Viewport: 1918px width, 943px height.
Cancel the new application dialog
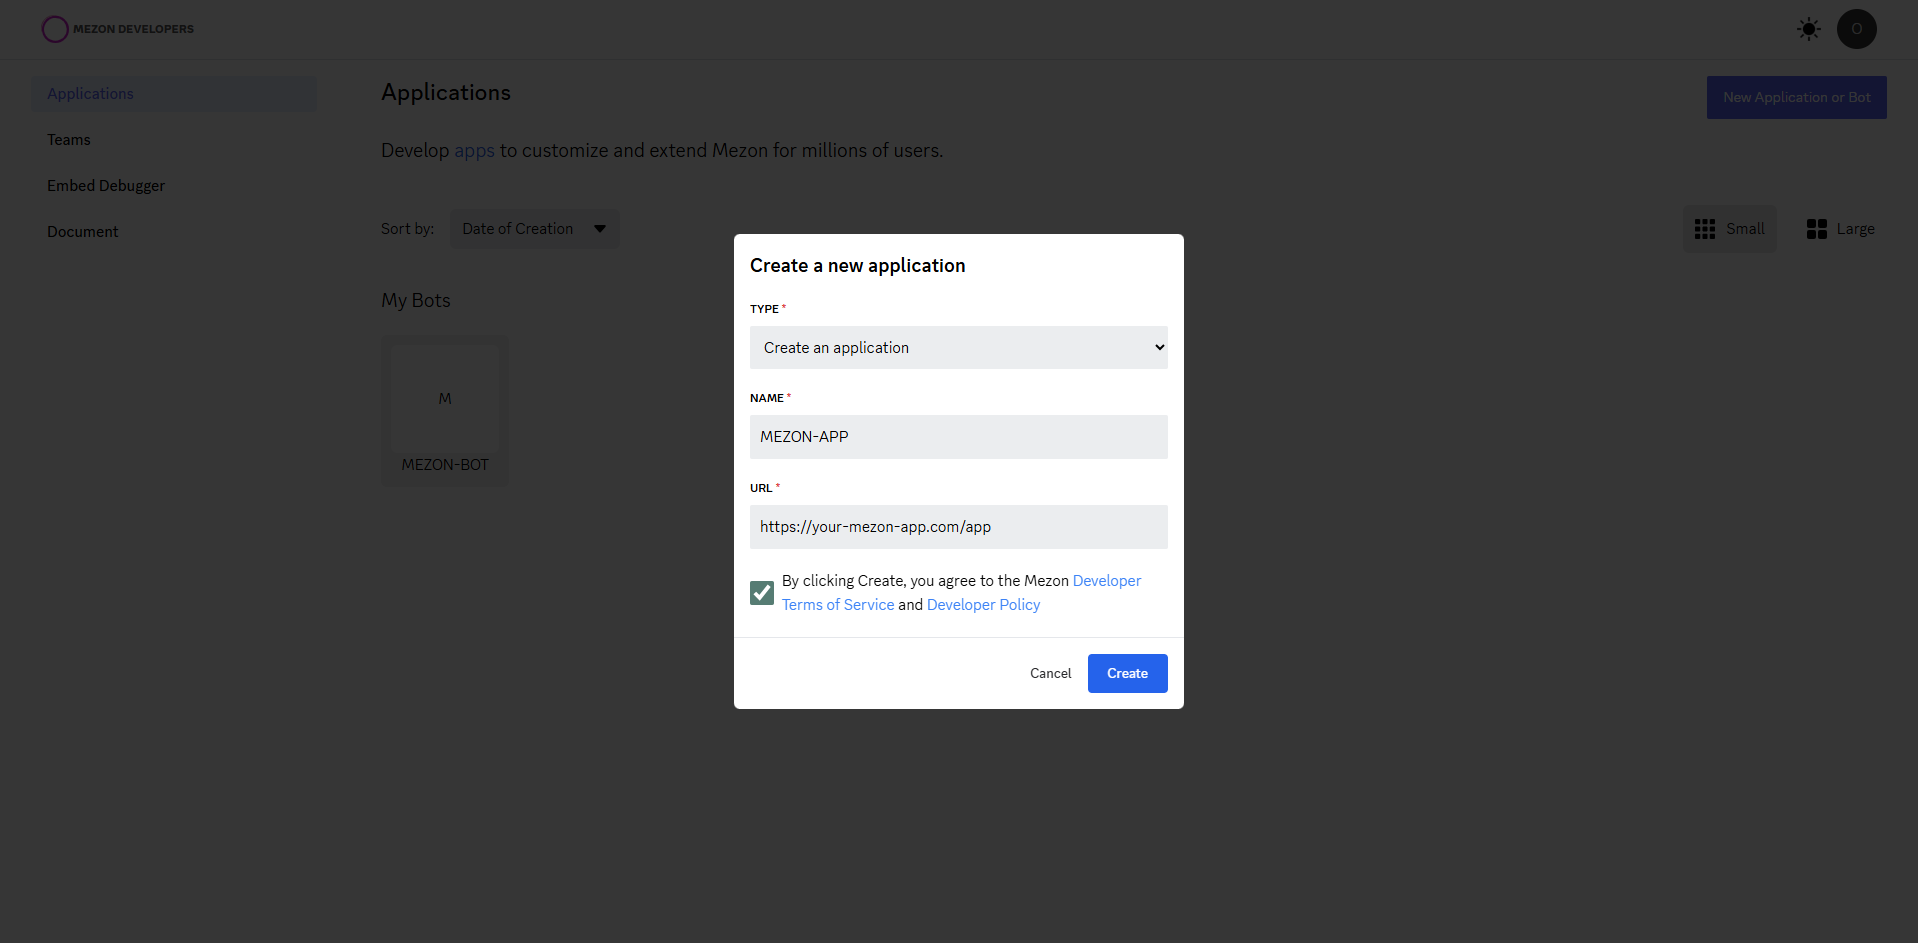click(x=1050, y=674)
